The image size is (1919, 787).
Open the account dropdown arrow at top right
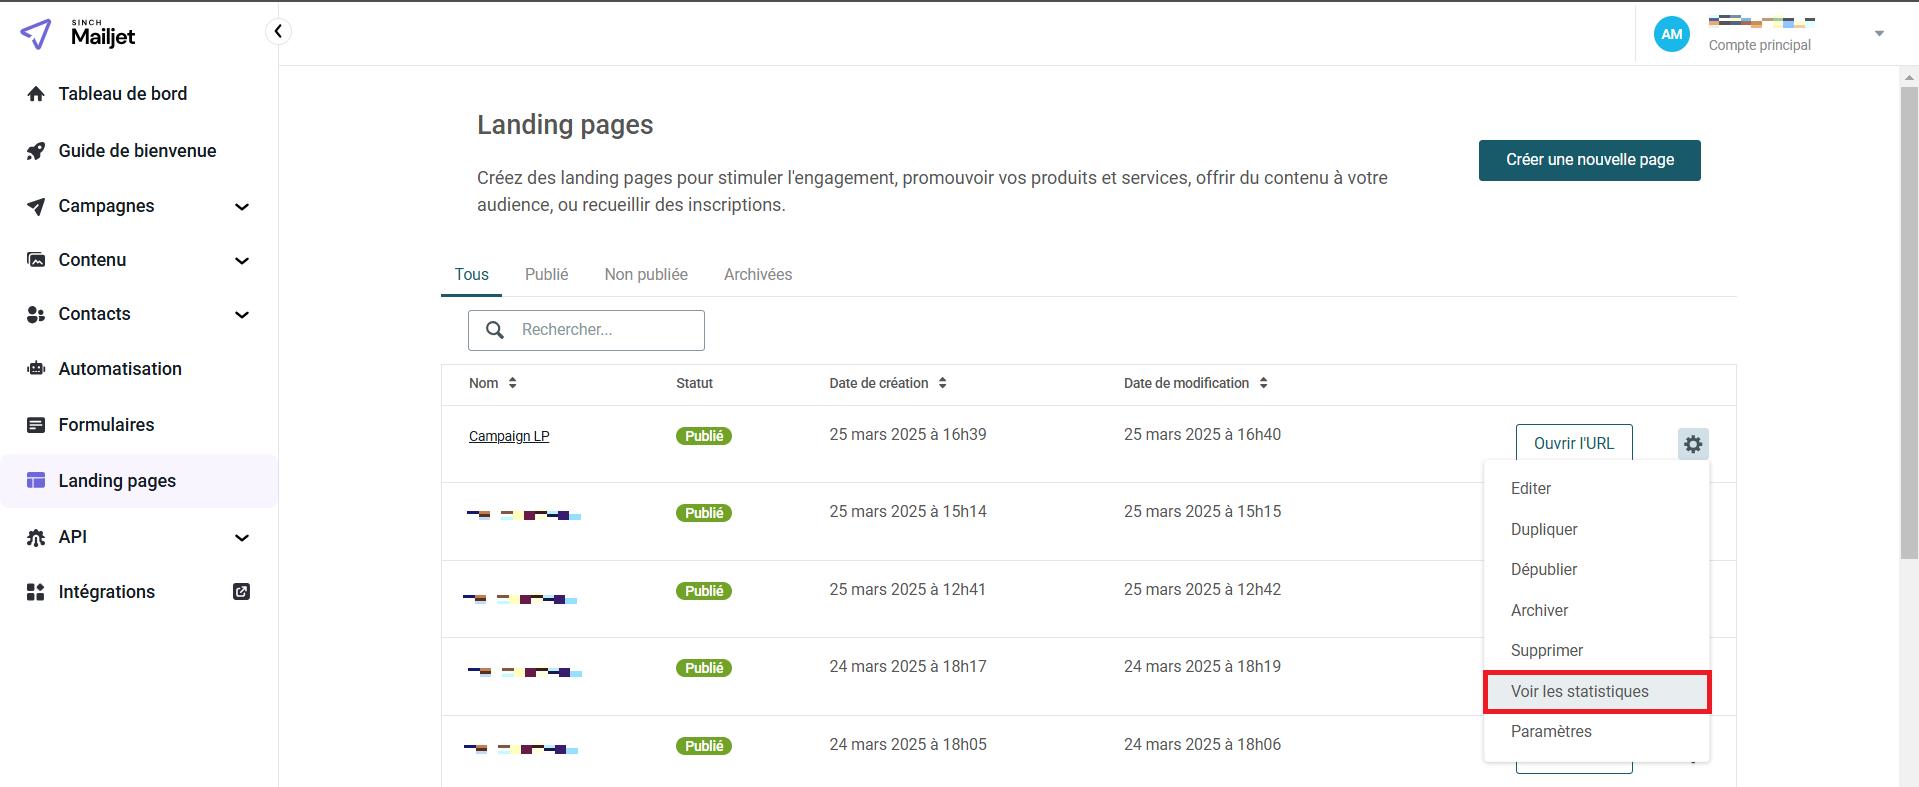click(x=1879, y=34)
